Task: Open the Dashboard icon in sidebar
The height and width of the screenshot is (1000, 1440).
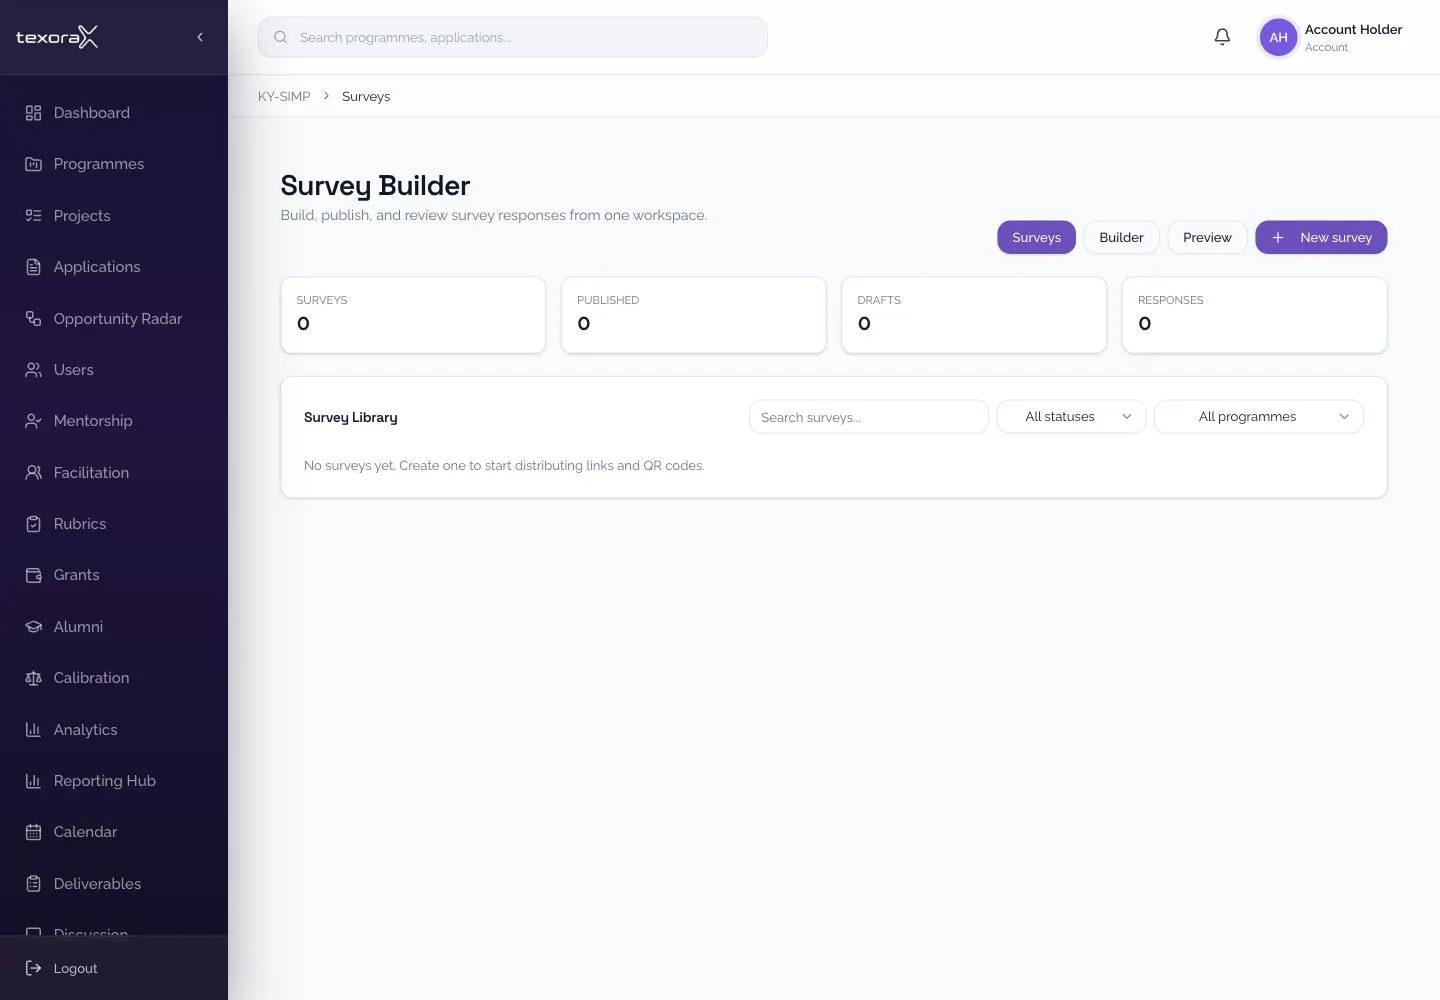Action: (33, 113)
